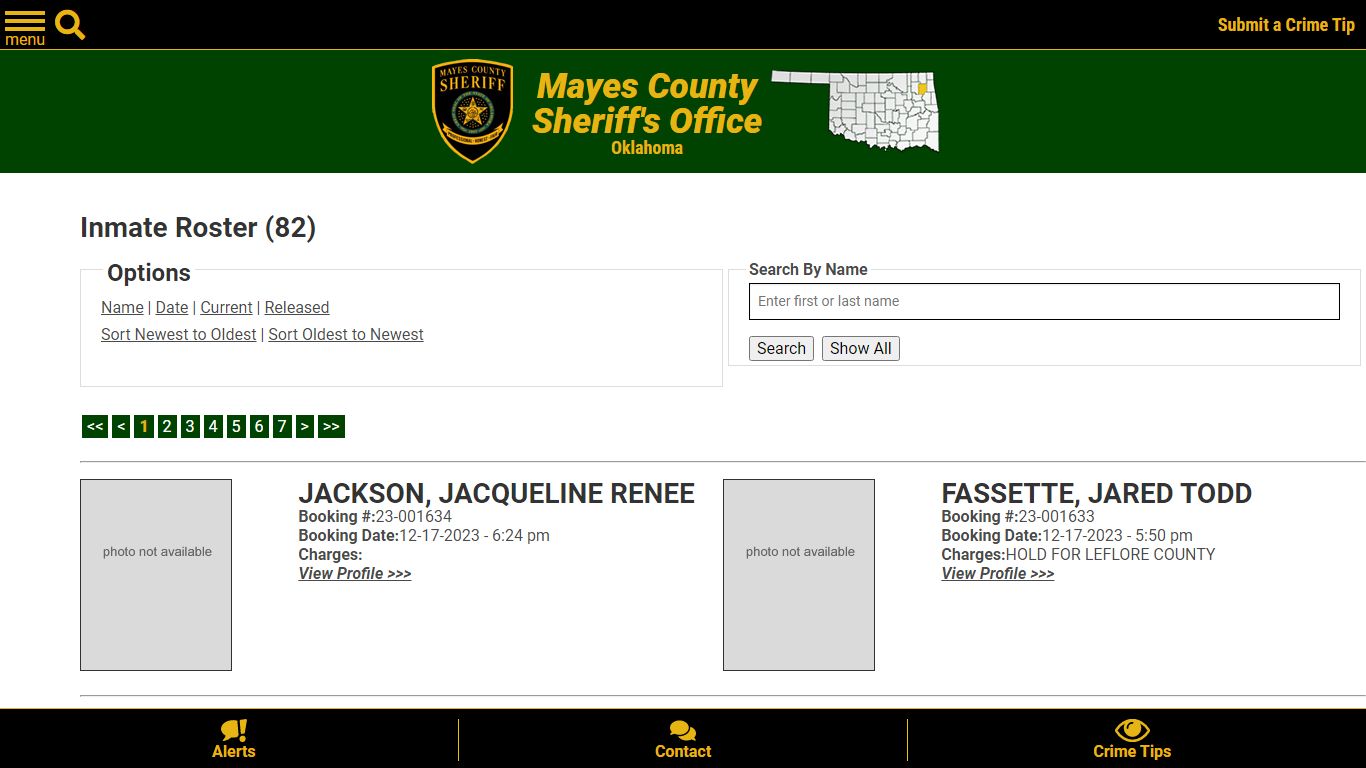Open the hamburger menu icon

[x=25, y=27]
